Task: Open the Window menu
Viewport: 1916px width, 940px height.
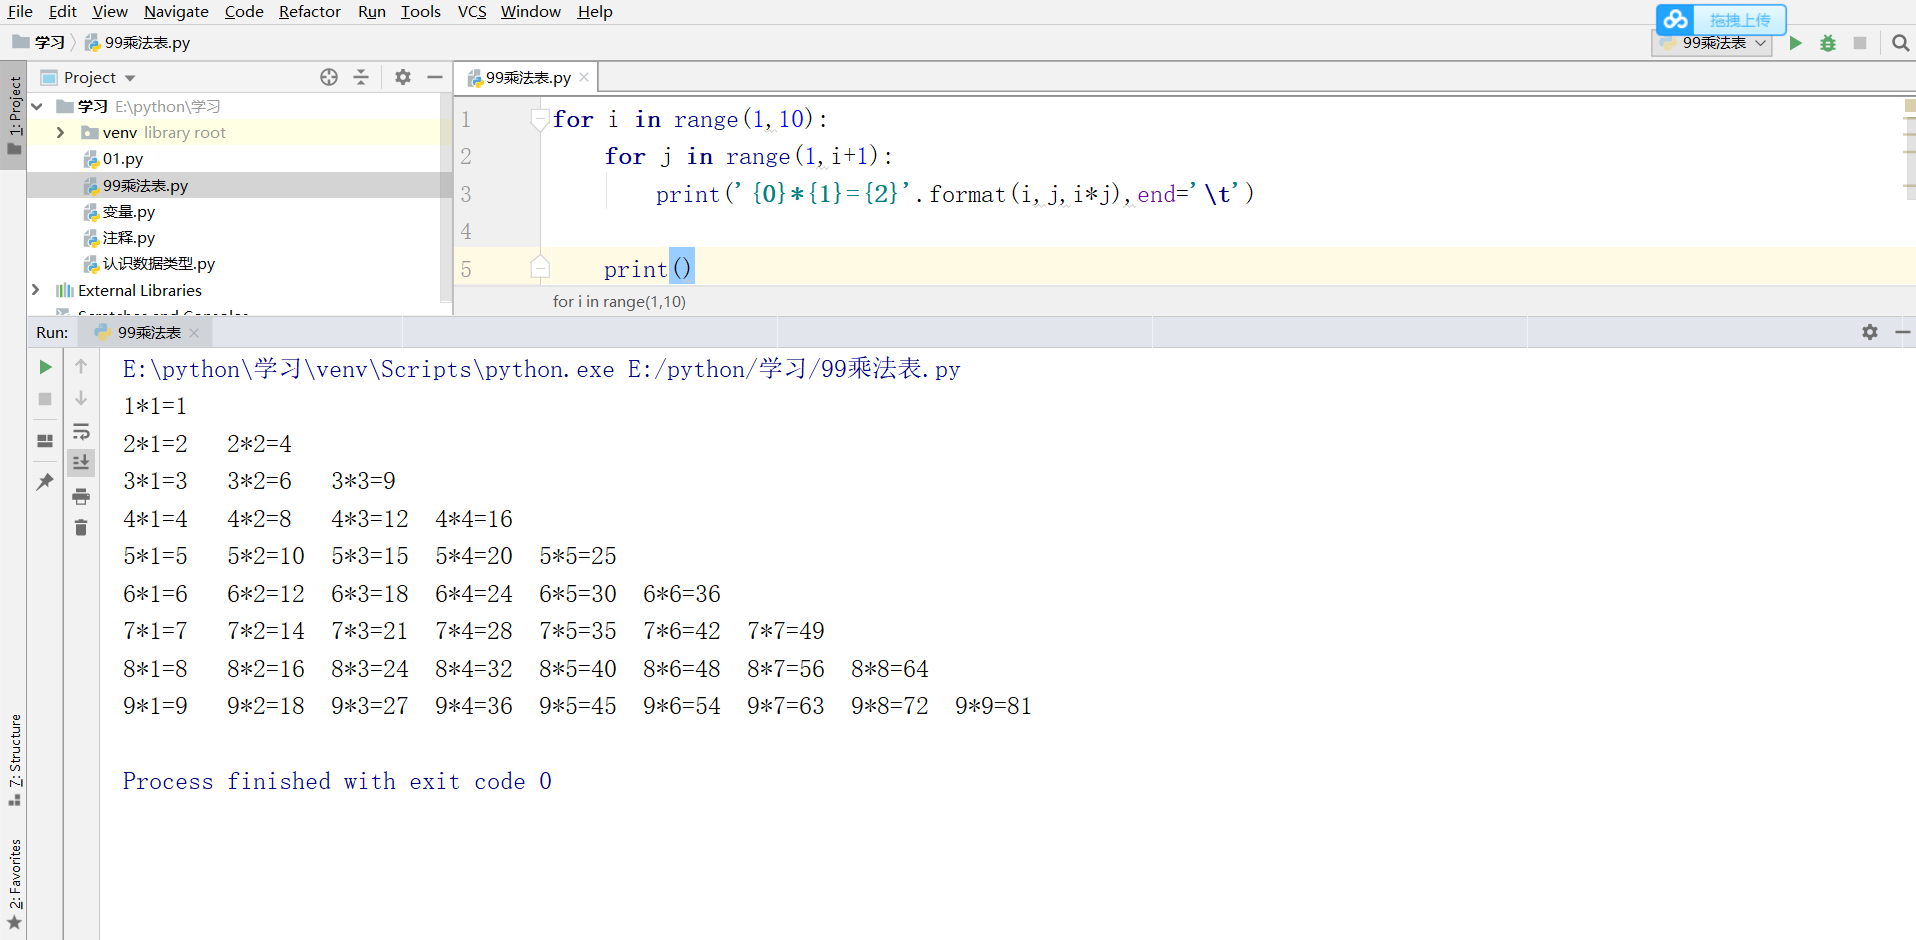Action: 531,11
